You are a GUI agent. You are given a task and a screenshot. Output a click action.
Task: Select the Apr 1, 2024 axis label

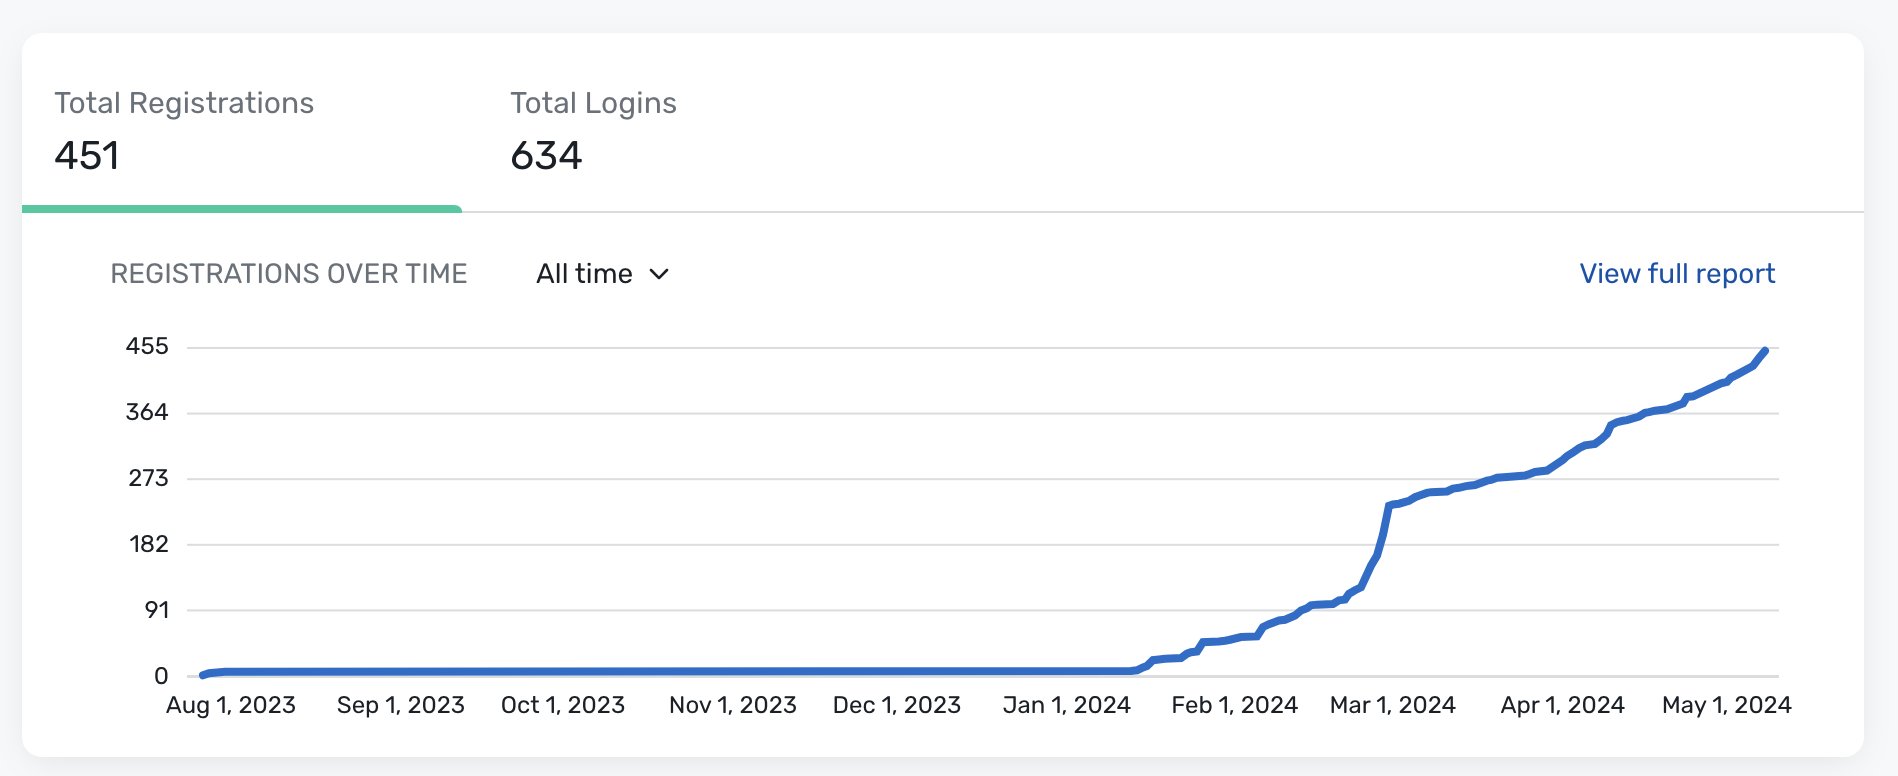(1563, 705)
